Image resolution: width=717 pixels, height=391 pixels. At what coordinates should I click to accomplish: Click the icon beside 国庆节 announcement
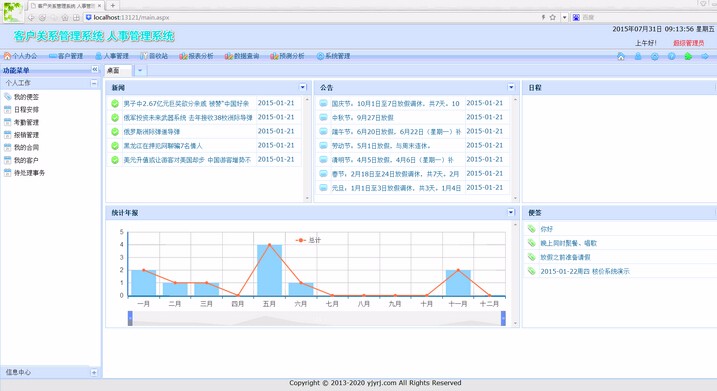coord(323,104)
